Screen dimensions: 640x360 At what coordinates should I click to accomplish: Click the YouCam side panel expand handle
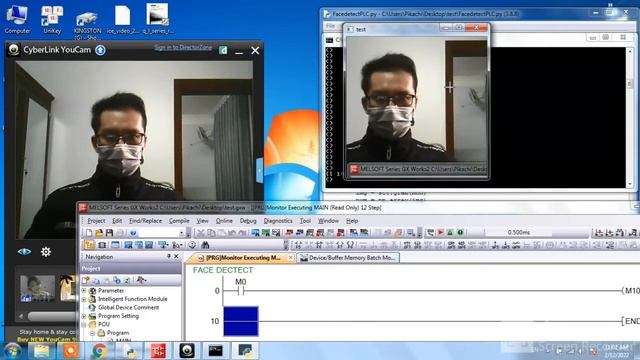coord(259,170)
